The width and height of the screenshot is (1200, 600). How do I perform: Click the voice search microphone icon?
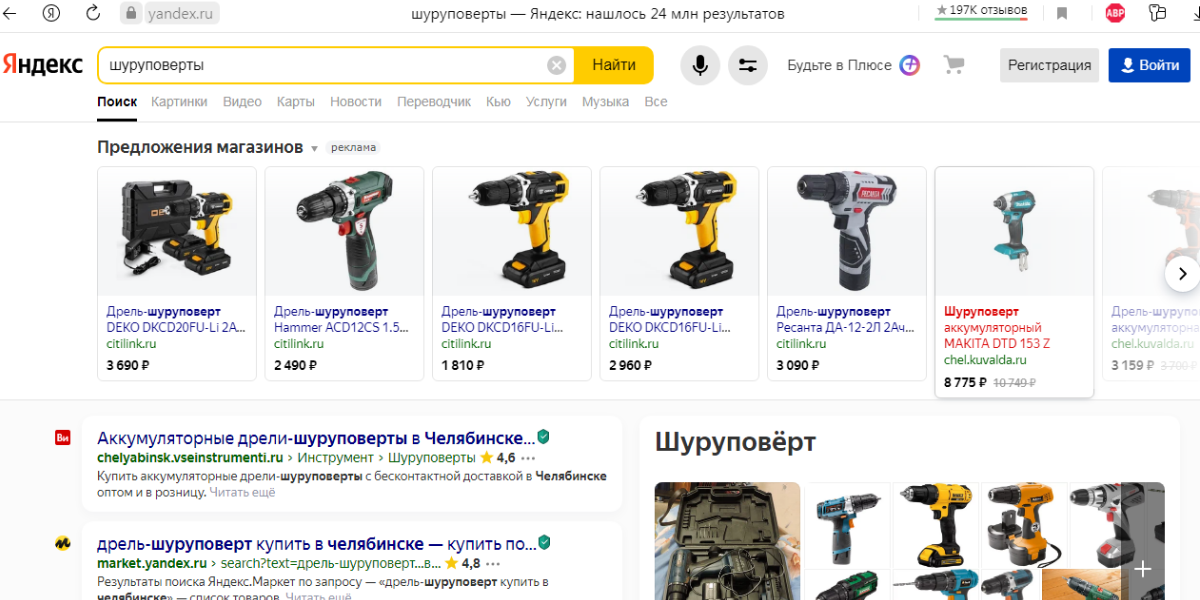click(x=699, y=64)
